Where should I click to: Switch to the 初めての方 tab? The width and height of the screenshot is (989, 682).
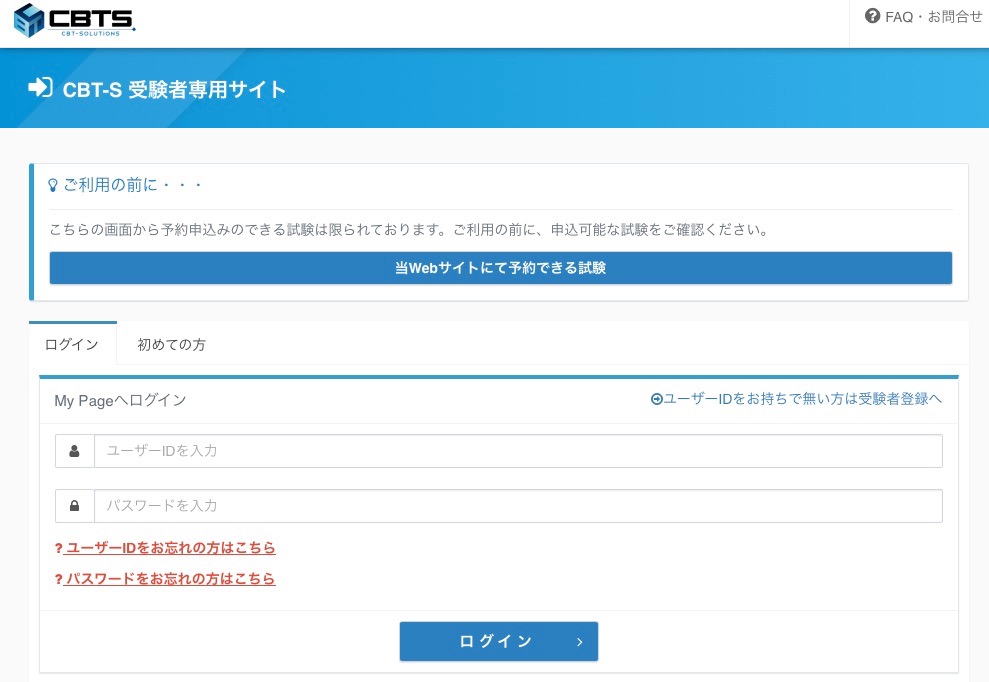click(172, 344)
